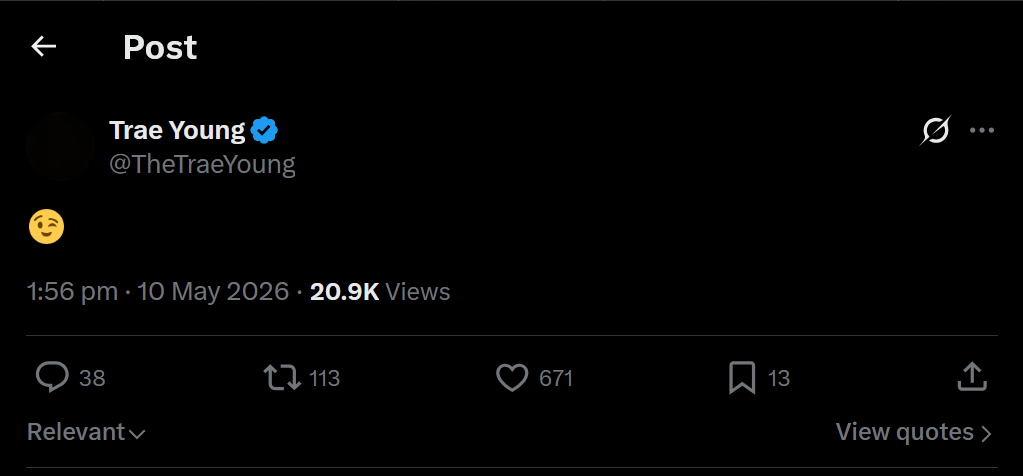The width and height of the screenshot is (1023, 476).
Task: Click the Grok slashed-circle icon
Action: point(935,130)
